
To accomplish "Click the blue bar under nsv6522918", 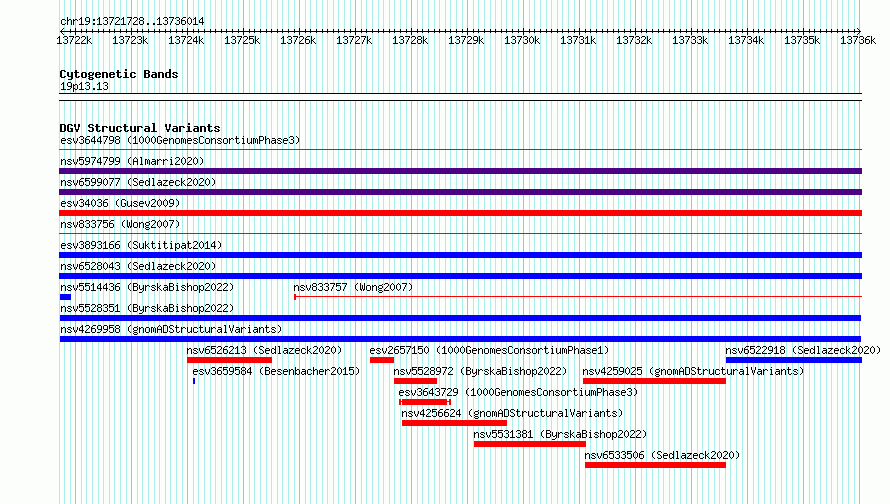I will pyautogui.click(x=794, y=360).
